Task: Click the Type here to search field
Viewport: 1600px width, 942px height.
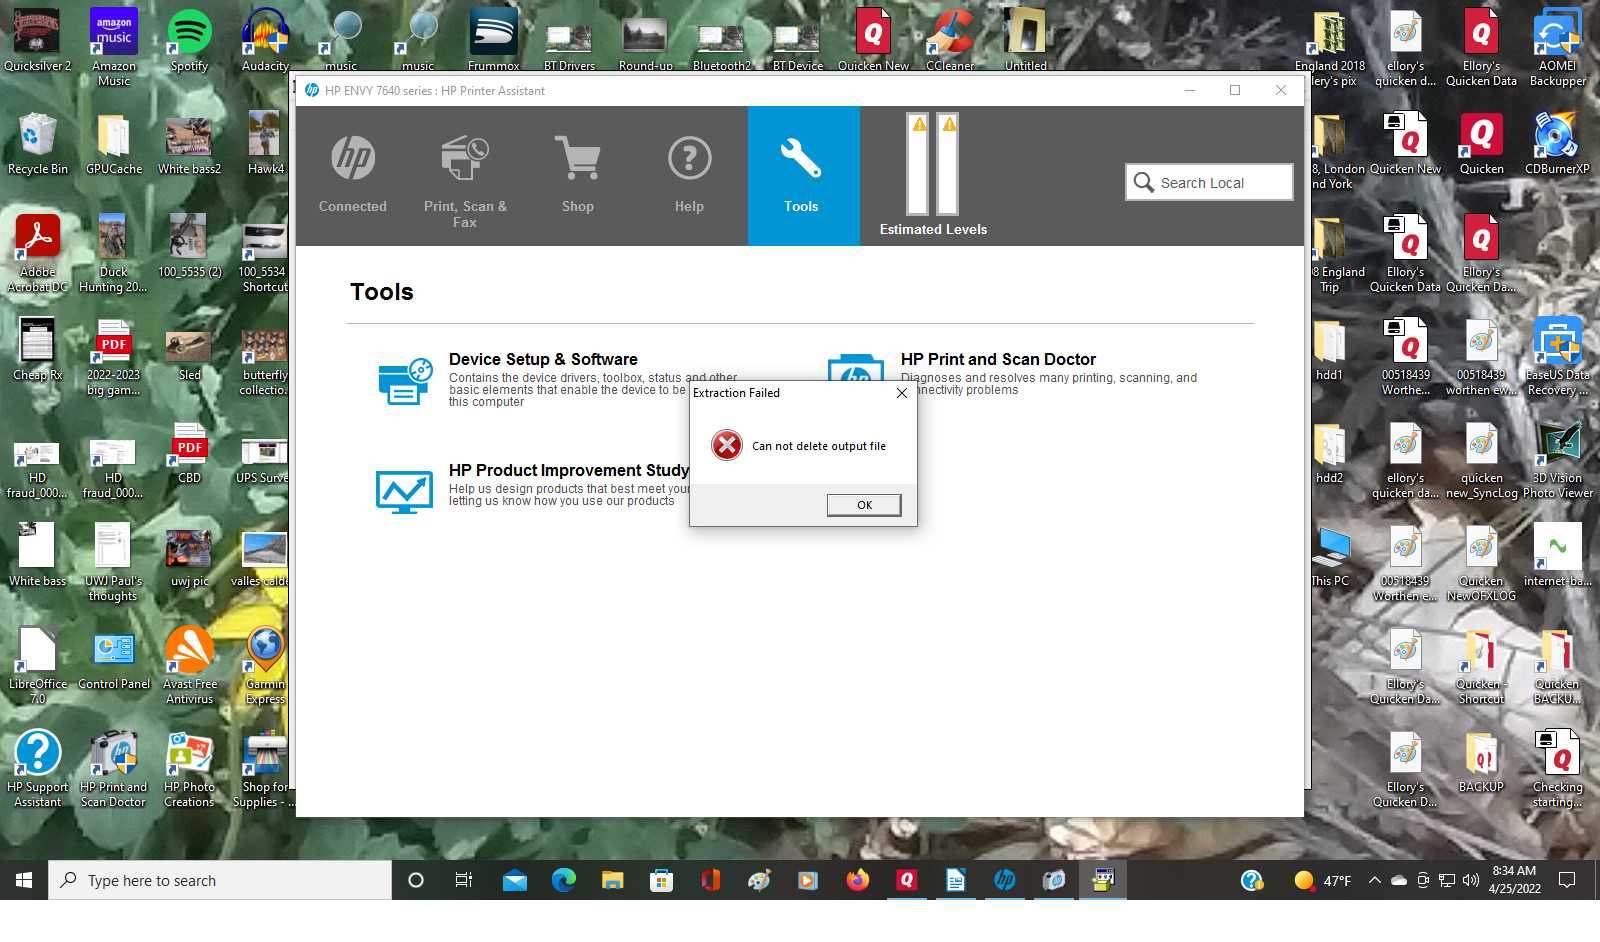Action: [x=220, y=880]
